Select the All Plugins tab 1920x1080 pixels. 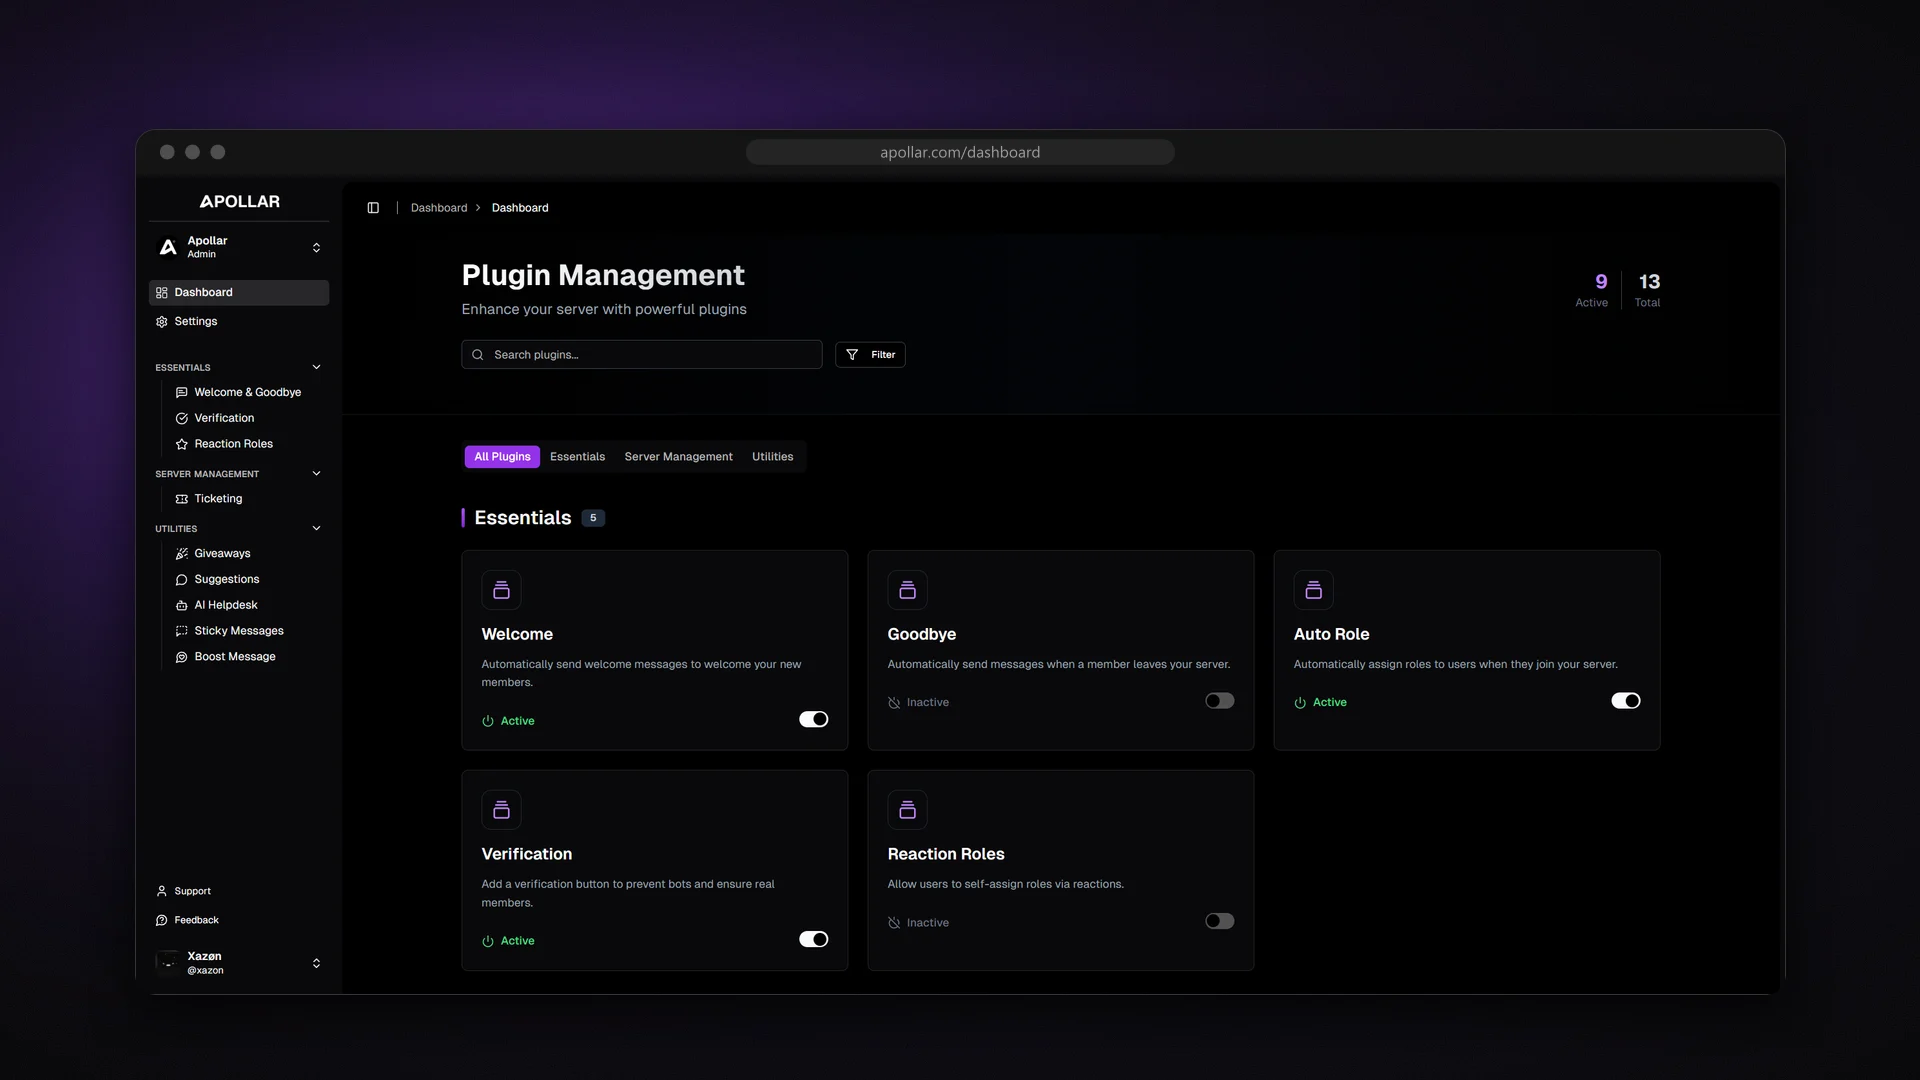click(x=502, y=457)
